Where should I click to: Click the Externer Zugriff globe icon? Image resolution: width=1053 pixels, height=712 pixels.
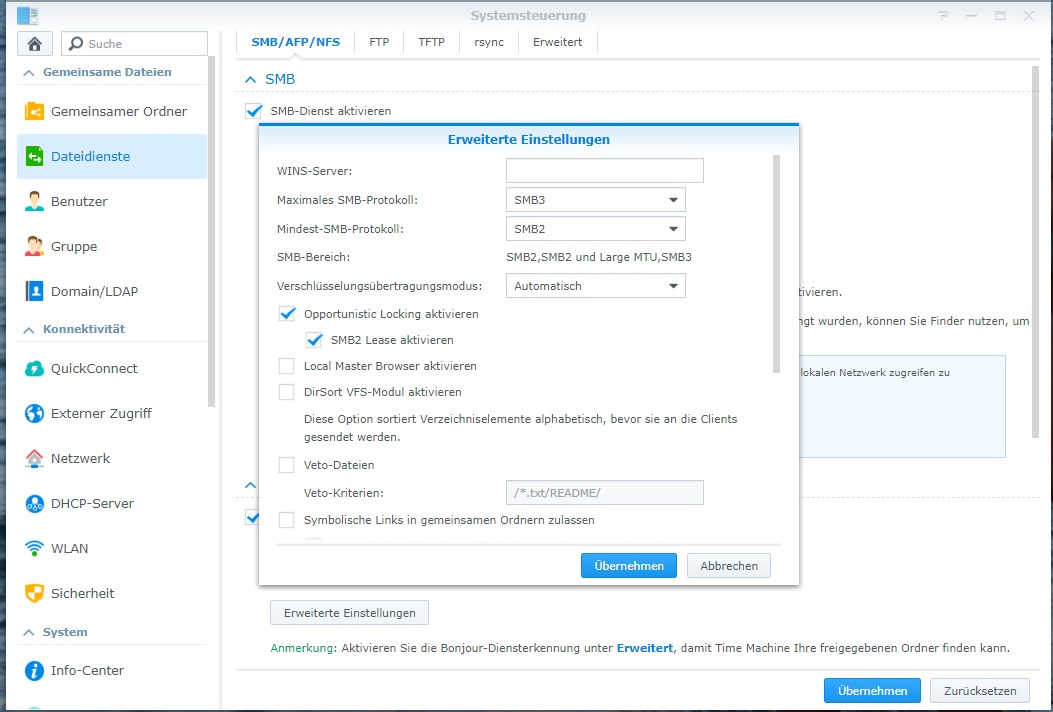pos(34,414)
